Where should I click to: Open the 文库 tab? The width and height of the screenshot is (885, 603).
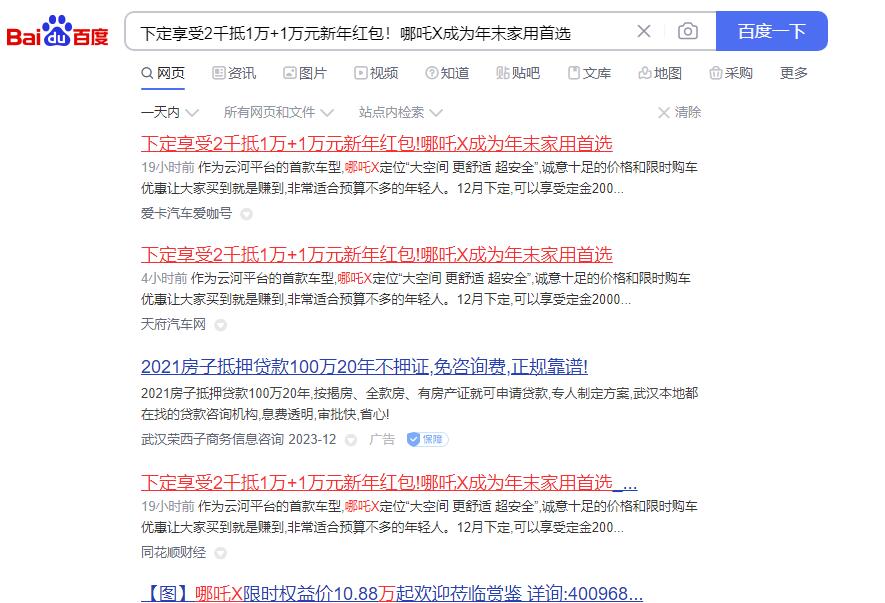pyautogui.click(x=589, y=73)
